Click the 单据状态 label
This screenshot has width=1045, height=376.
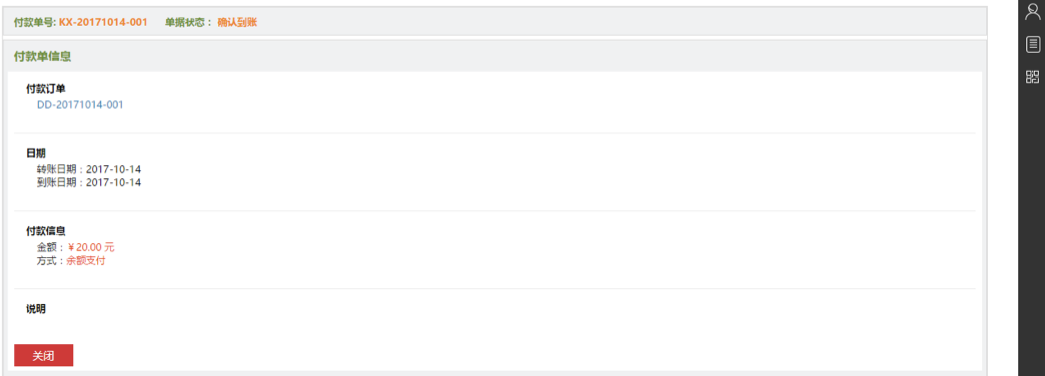click(x=188, y=22)
